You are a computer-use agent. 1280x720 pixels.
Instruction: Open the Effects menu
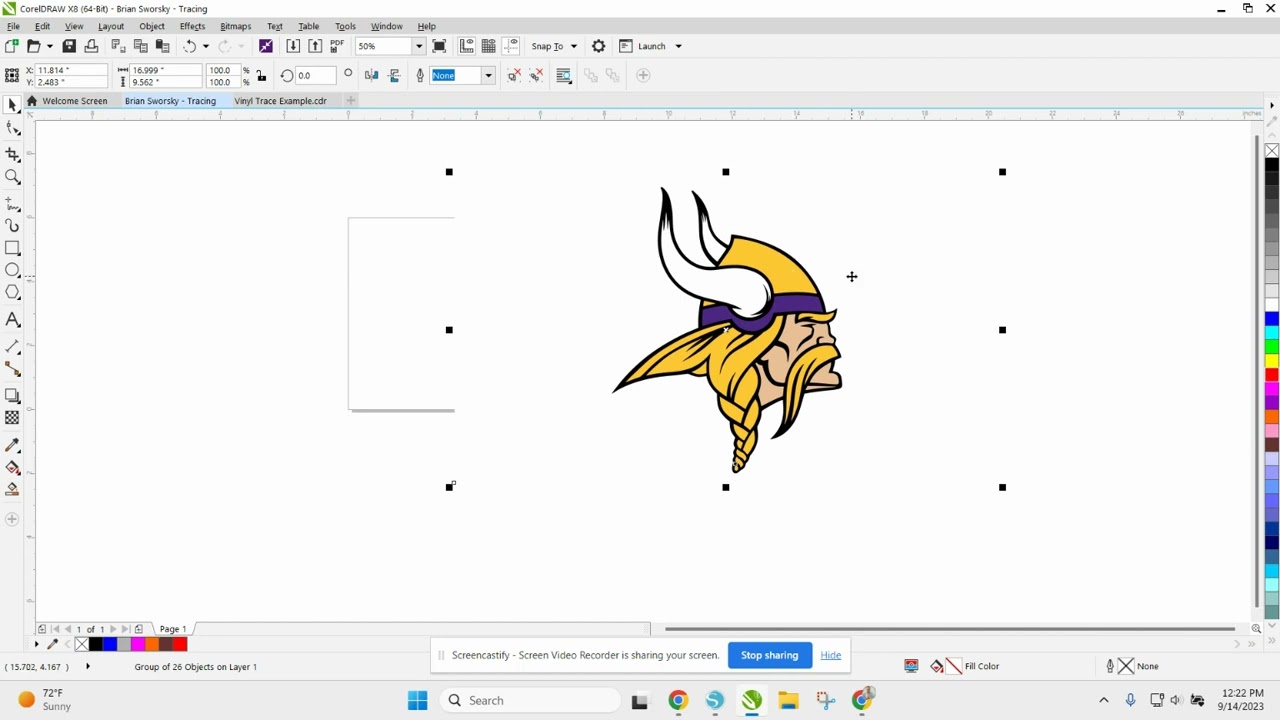192,26
